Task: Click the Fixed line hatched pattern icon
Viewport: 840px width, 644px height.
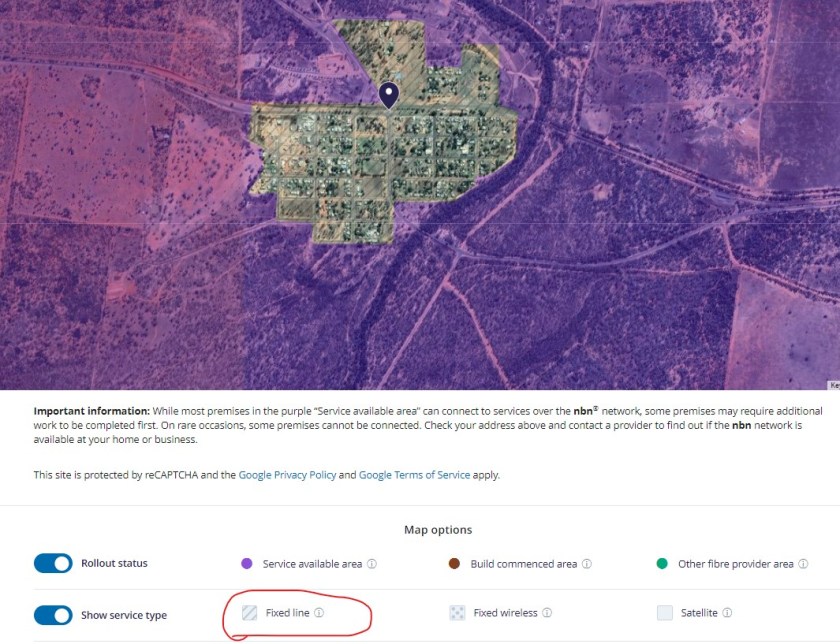Action: coord(248,613)
